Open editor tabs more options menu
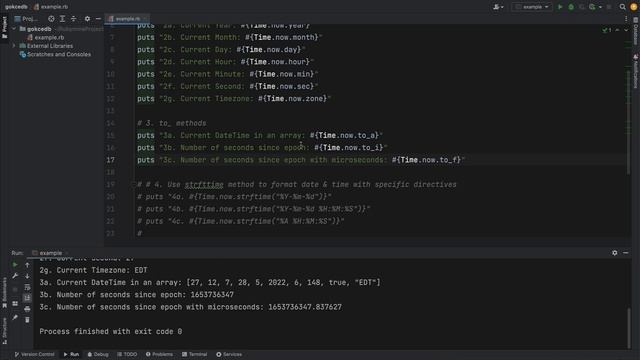Image resolution: width=640 pixels, height=360 pixels. coord(626,19)
